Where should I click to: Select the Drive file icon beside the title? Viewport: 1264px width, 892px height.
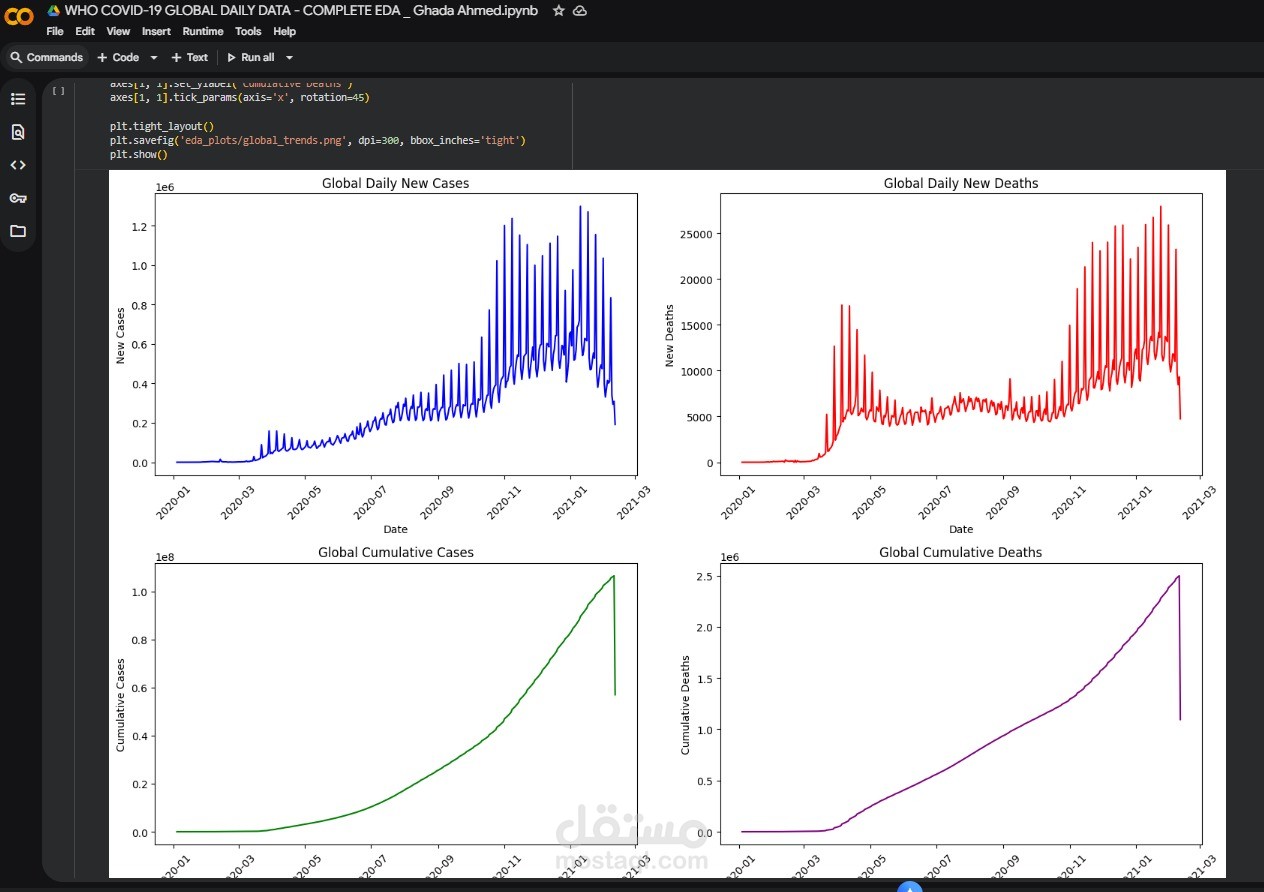tap(51, 10)
